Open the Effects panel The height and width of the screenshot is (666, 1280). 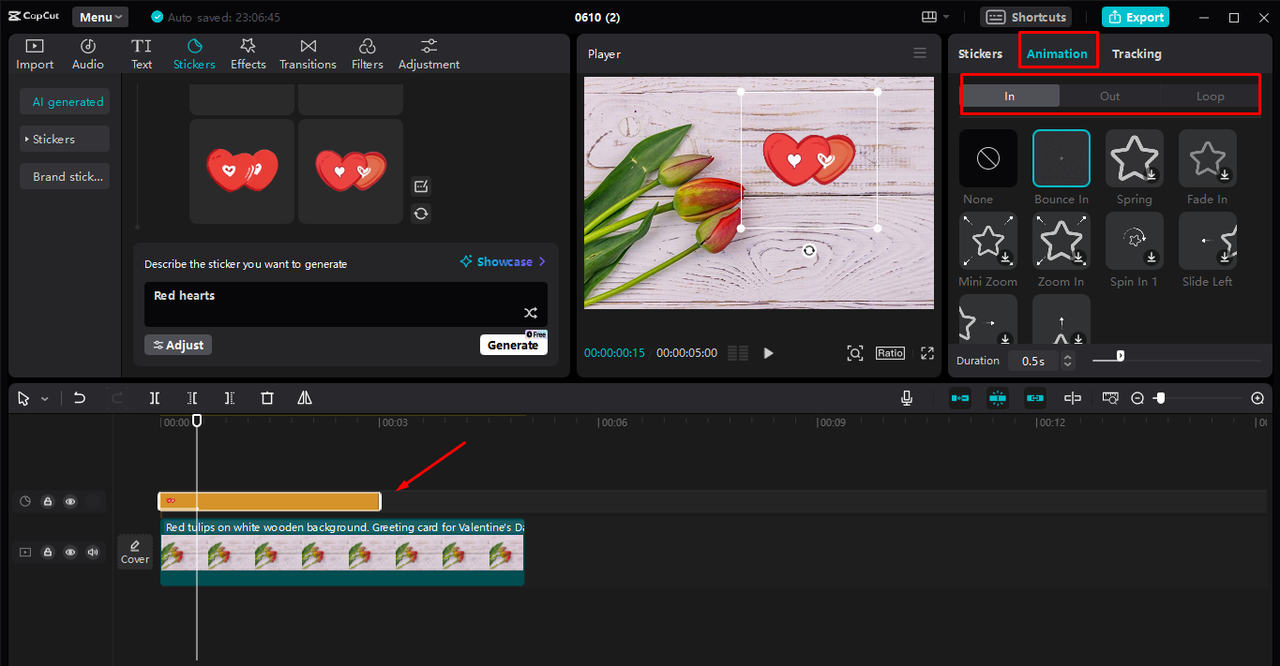point(248,54)
